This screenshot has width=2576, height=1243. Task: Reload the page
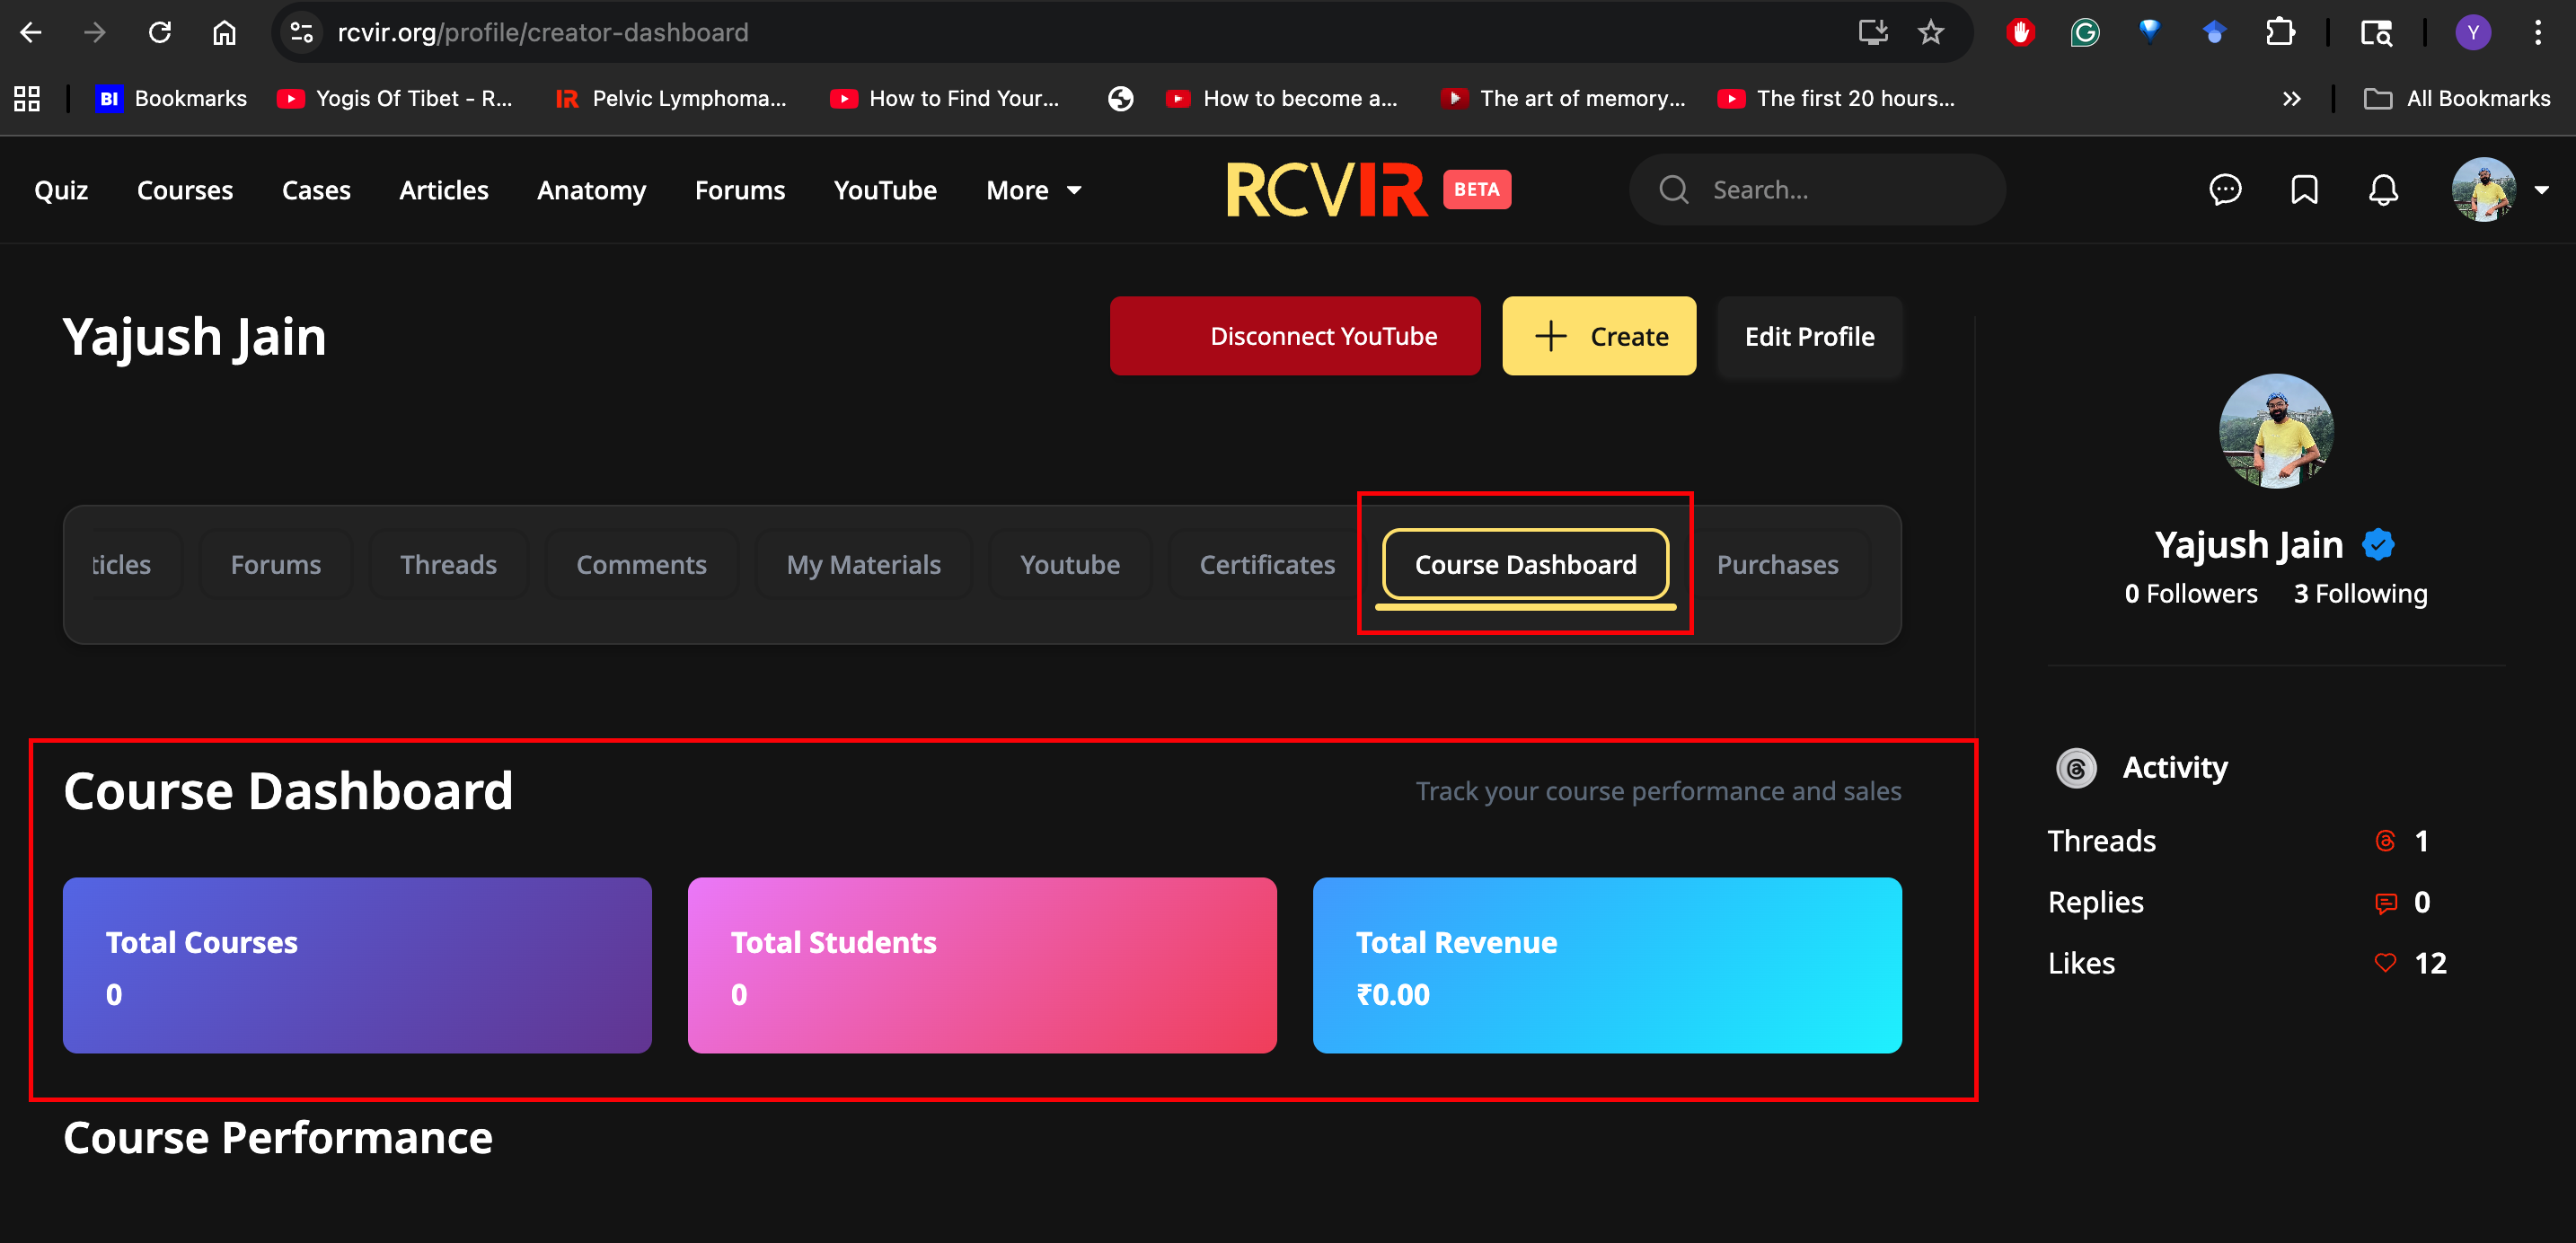[x=160, y=33]
